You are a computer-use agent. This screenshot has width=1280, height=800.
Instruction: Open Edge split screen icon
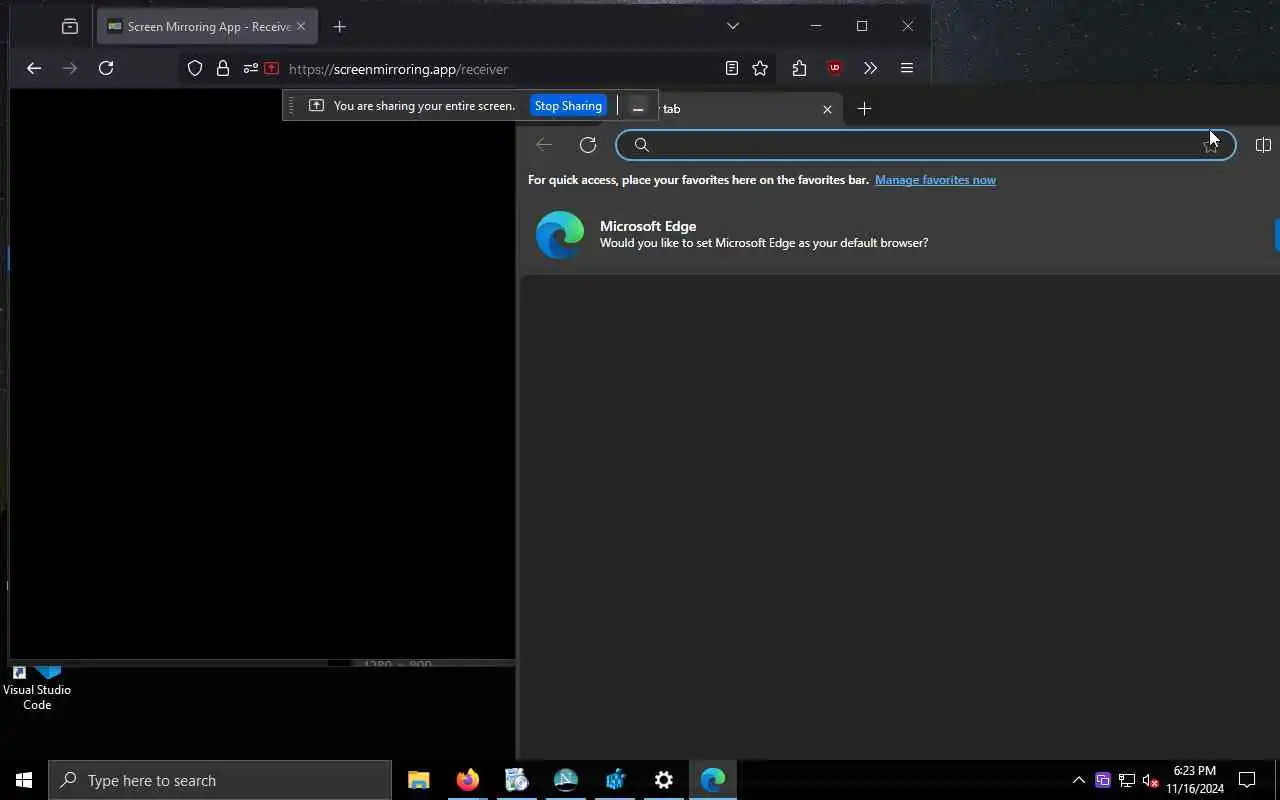[1263, 145]
